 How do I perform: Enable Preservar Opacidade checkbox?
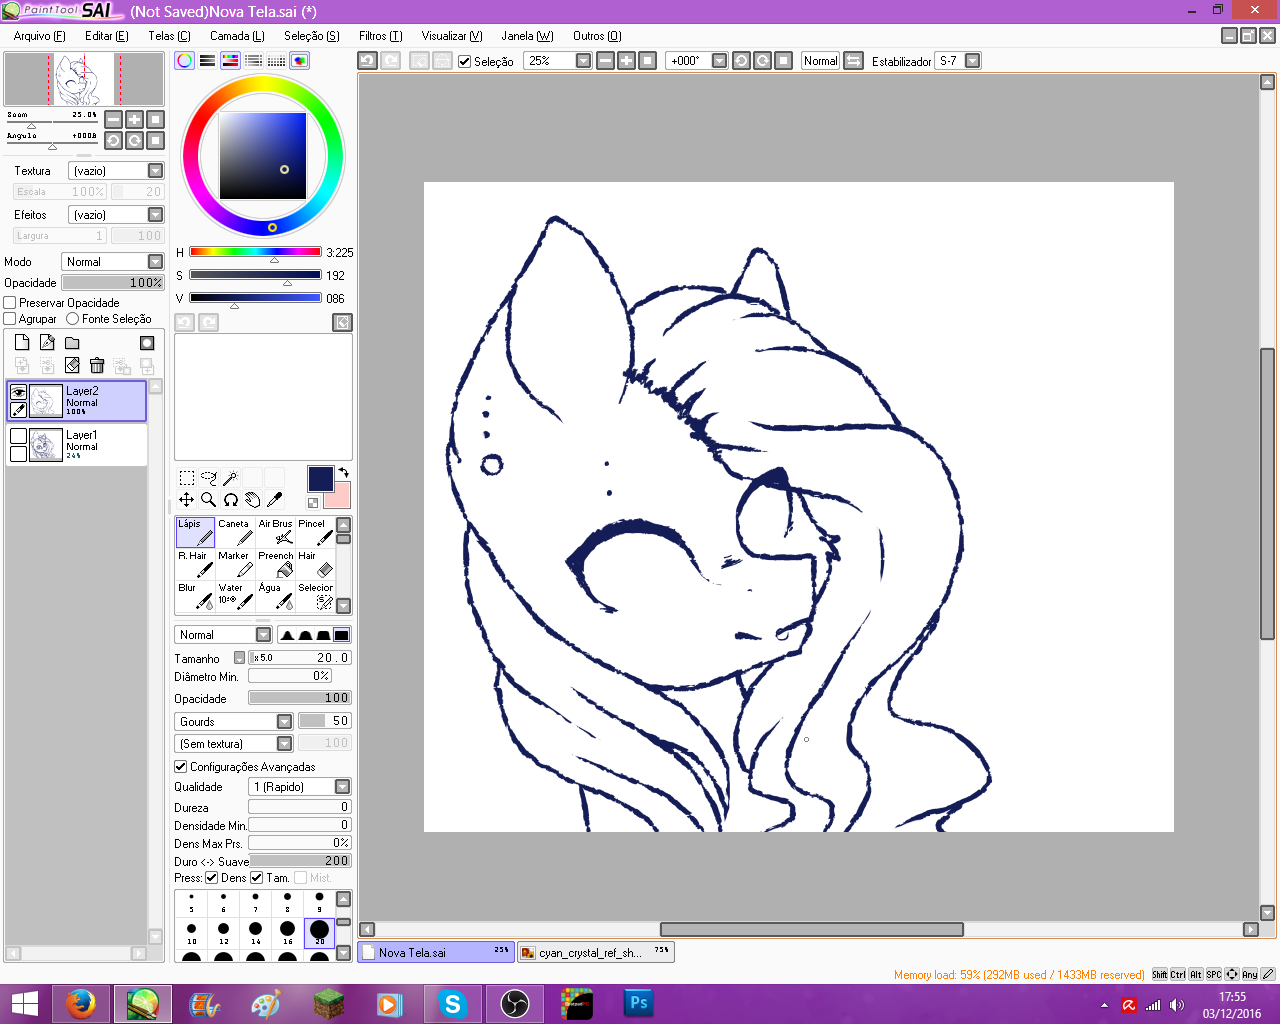pos(10,303)
